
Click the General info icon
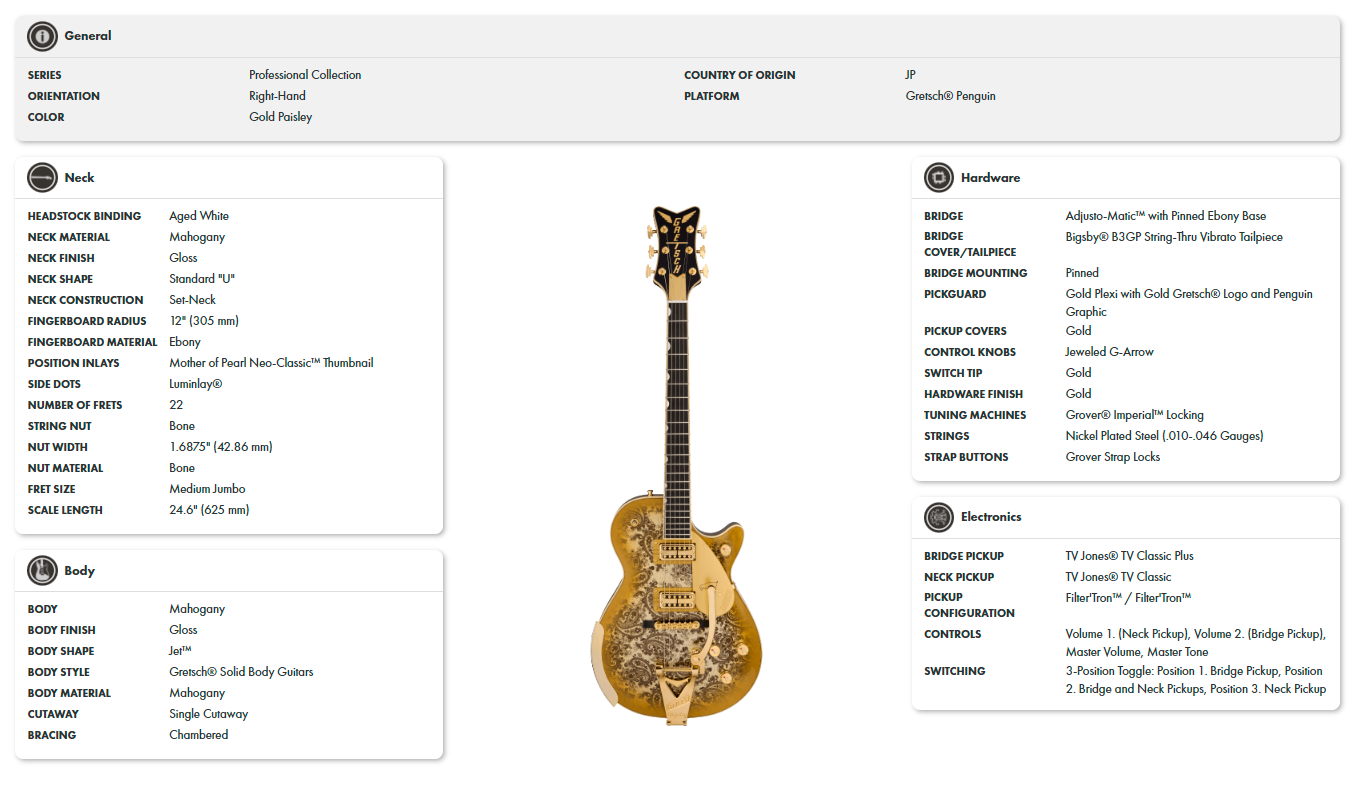point(42,36)
